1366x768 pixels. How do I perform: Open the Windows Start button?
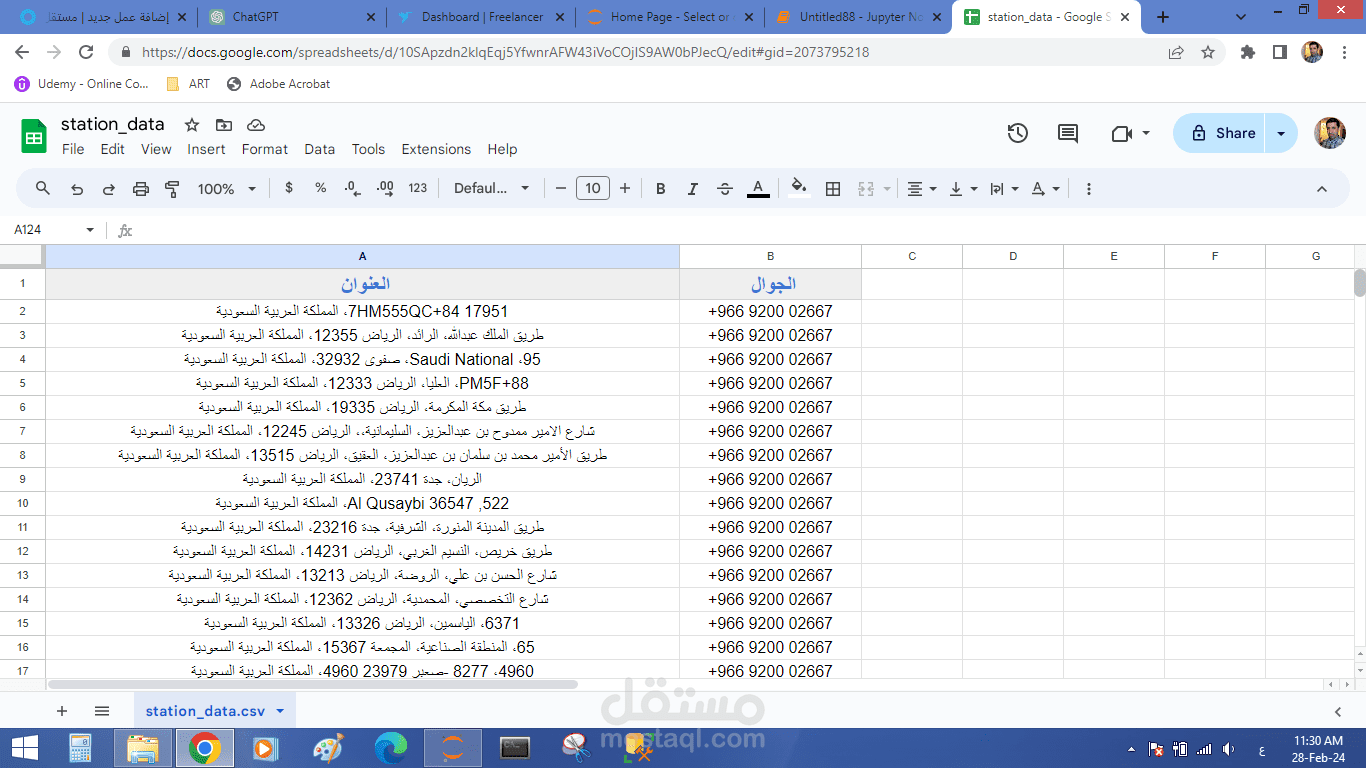(x=23, y=748)
